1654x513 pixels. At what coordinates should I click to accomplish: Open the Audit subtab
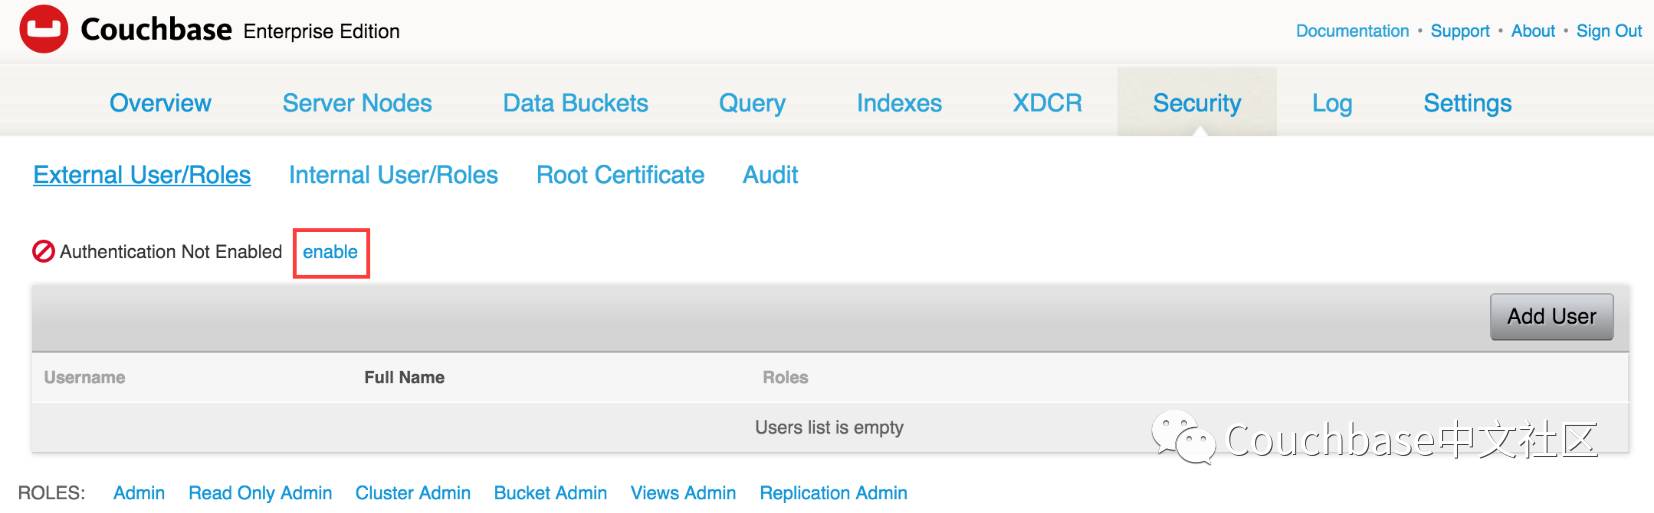pos(770,175)
